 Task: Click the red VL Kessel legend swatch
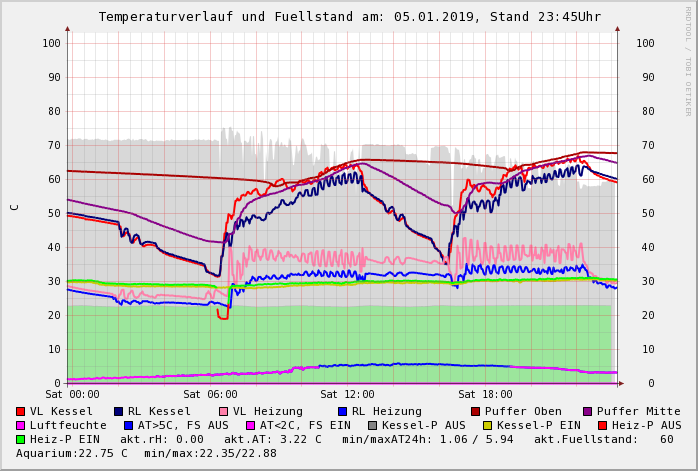pyautogui.click(x=21, y=411)
